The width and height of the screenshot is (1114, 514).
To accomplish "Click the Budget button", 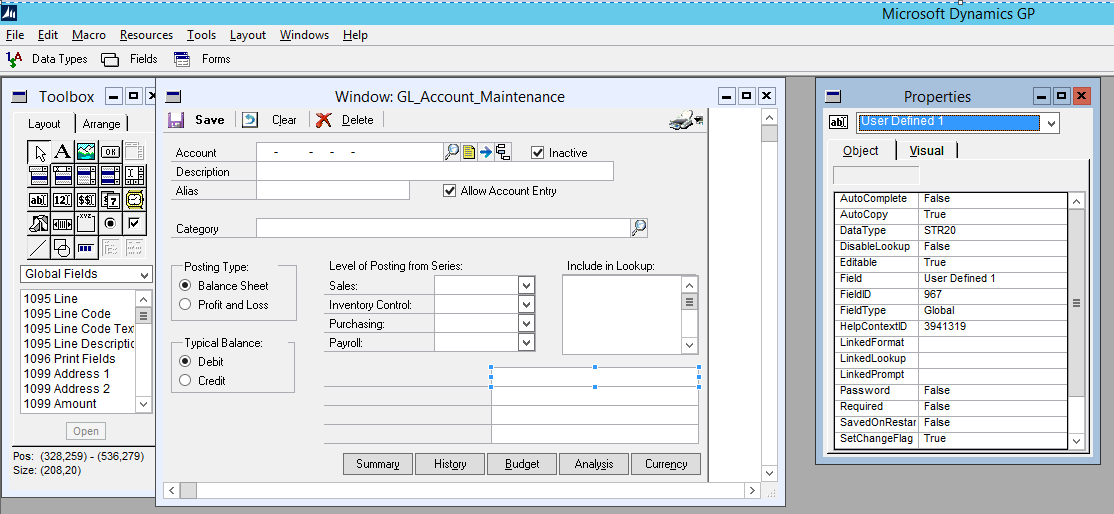I will click(x=522, y=464).
